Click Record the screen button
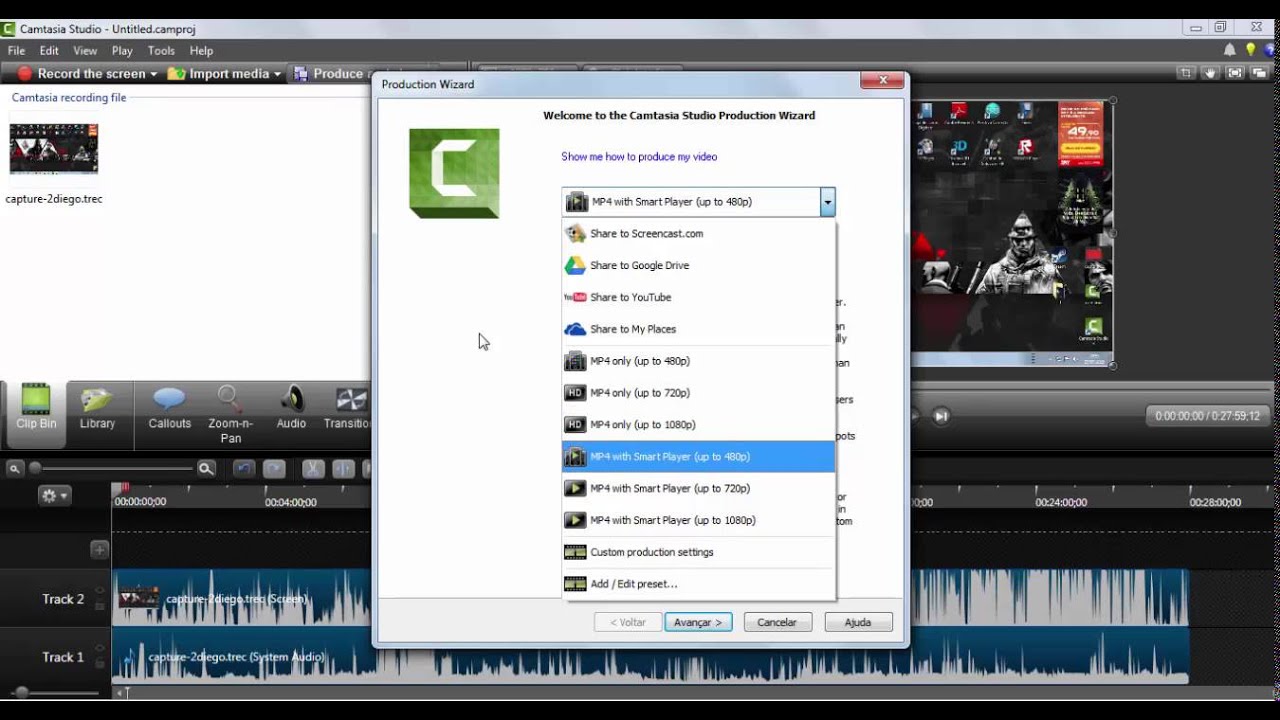The width and height of the screenshot is (1280, 720). (81, 73)
